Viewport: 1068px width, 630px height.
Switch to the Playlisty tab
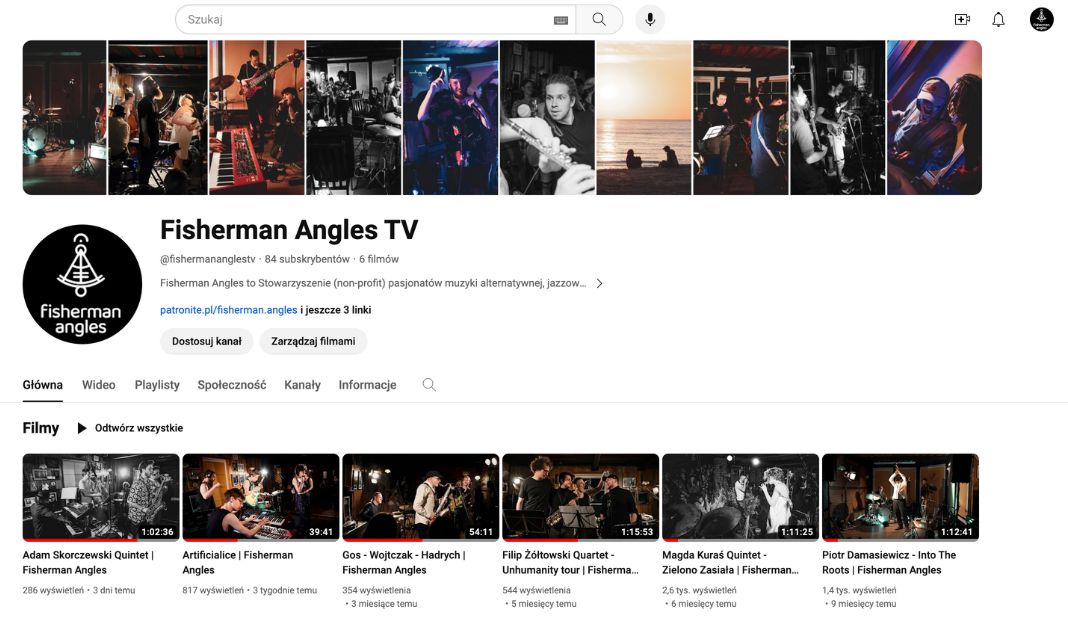coord(157,385)
